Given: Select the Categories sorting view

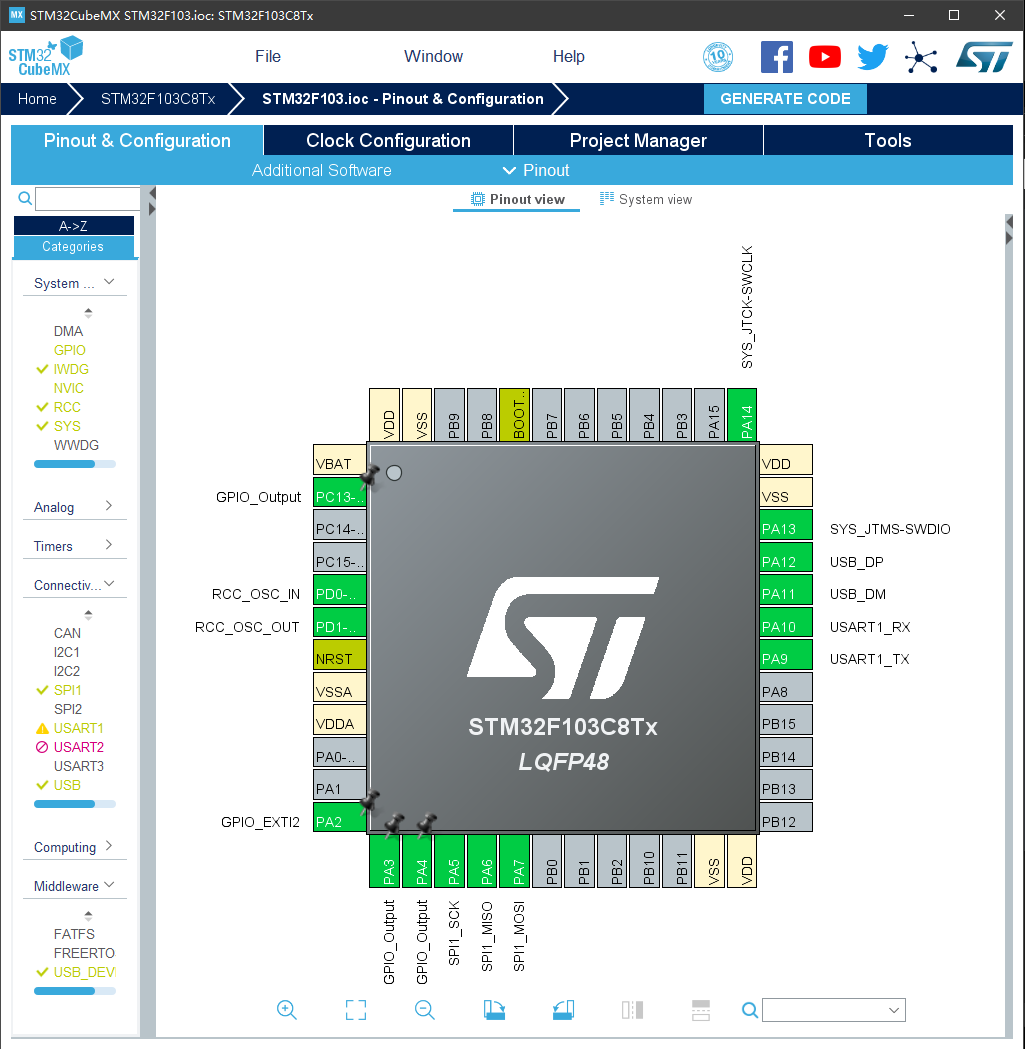Looking at the screenshot, I should pos(73,246).
